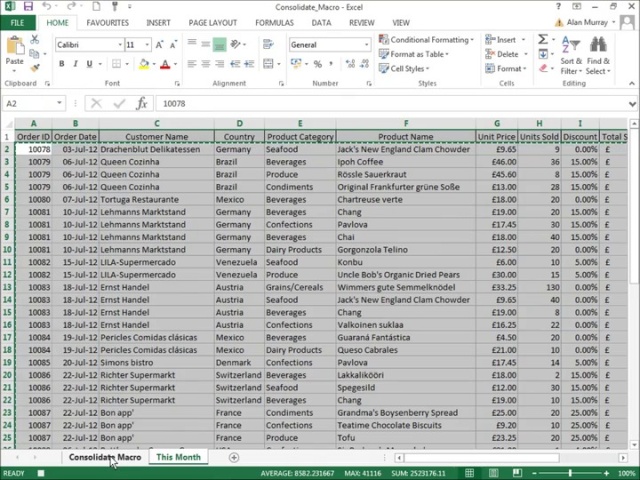Open Sort & Filter menu
The height and width of the screenshot is (480, 640).
(571, 54)
